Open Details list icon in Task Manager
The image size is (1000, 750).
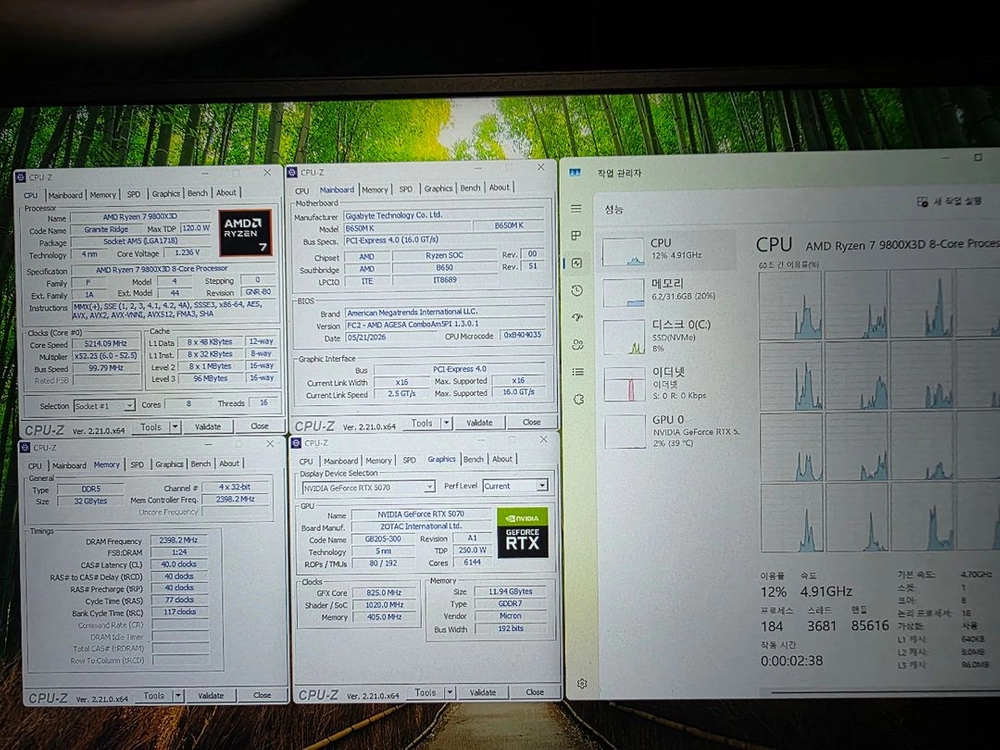[578, 372]
